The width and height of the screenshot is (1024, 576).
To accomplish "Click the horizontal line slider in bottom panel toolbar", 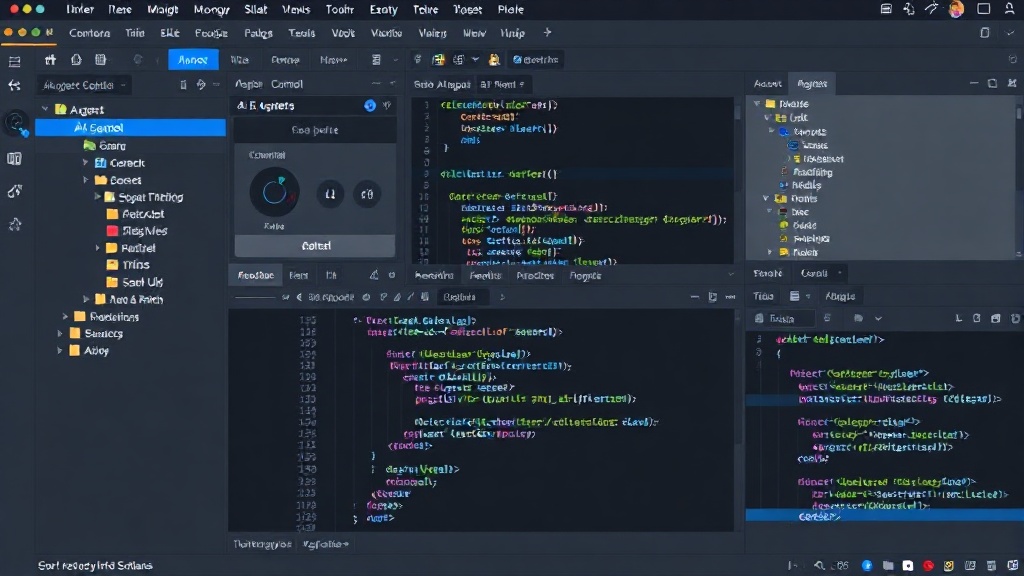I will pyautogui.click(x=255, y=297).
